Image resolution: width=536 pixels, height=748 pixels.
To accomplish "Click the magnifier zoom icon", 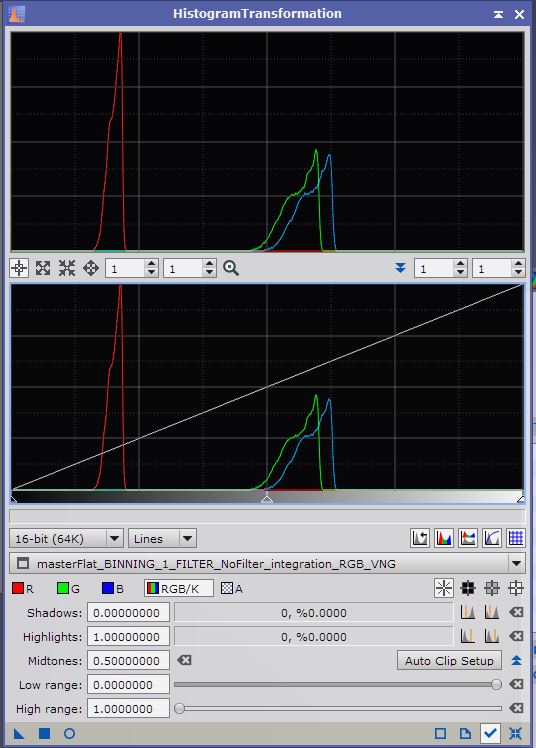I will click(231, 268).
